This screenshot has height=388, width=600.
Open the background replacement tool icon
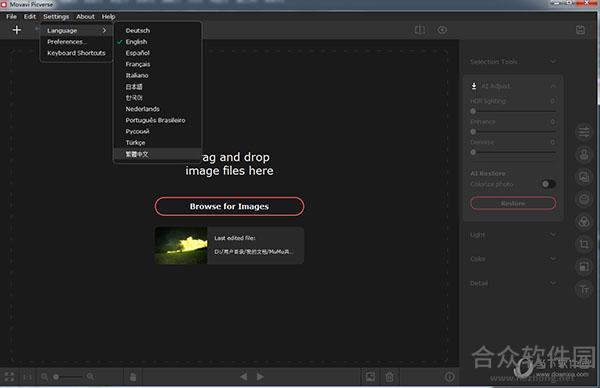click(x=584, y=177)
